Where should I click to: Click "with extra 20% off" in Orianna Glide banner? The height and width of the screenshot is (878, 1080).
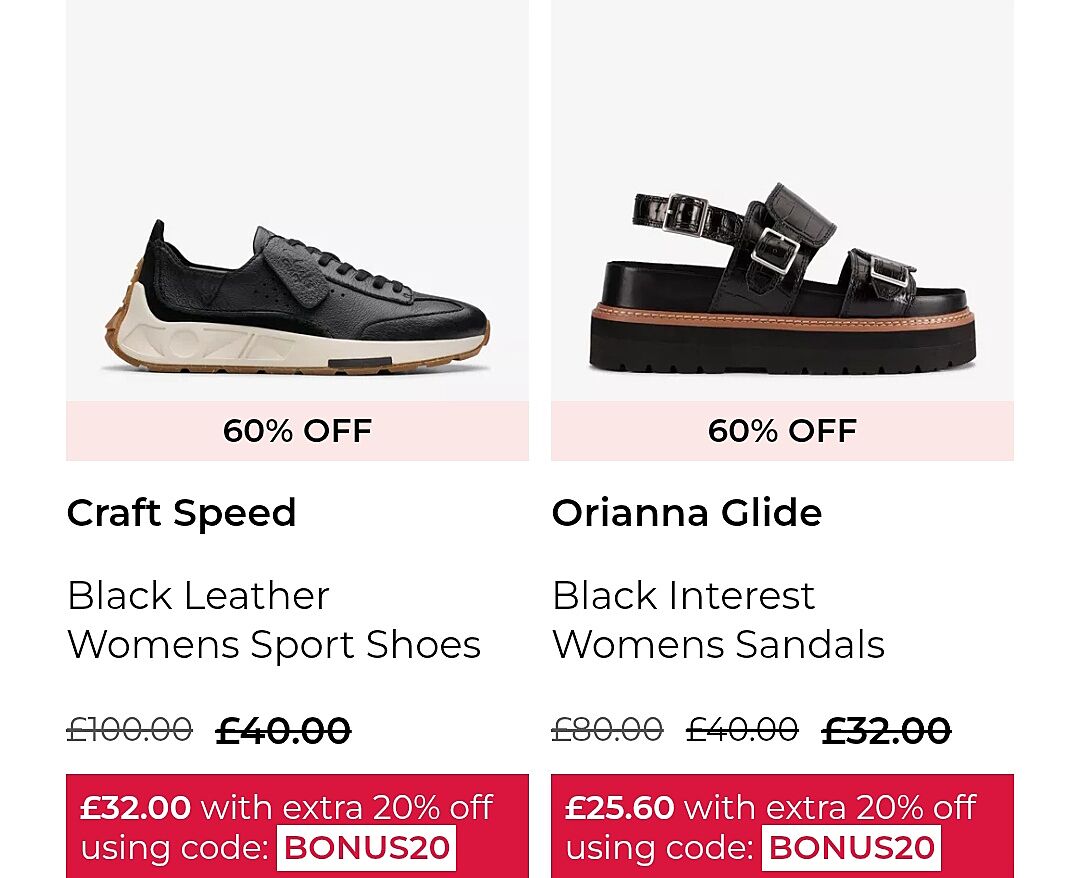(830, 807)
